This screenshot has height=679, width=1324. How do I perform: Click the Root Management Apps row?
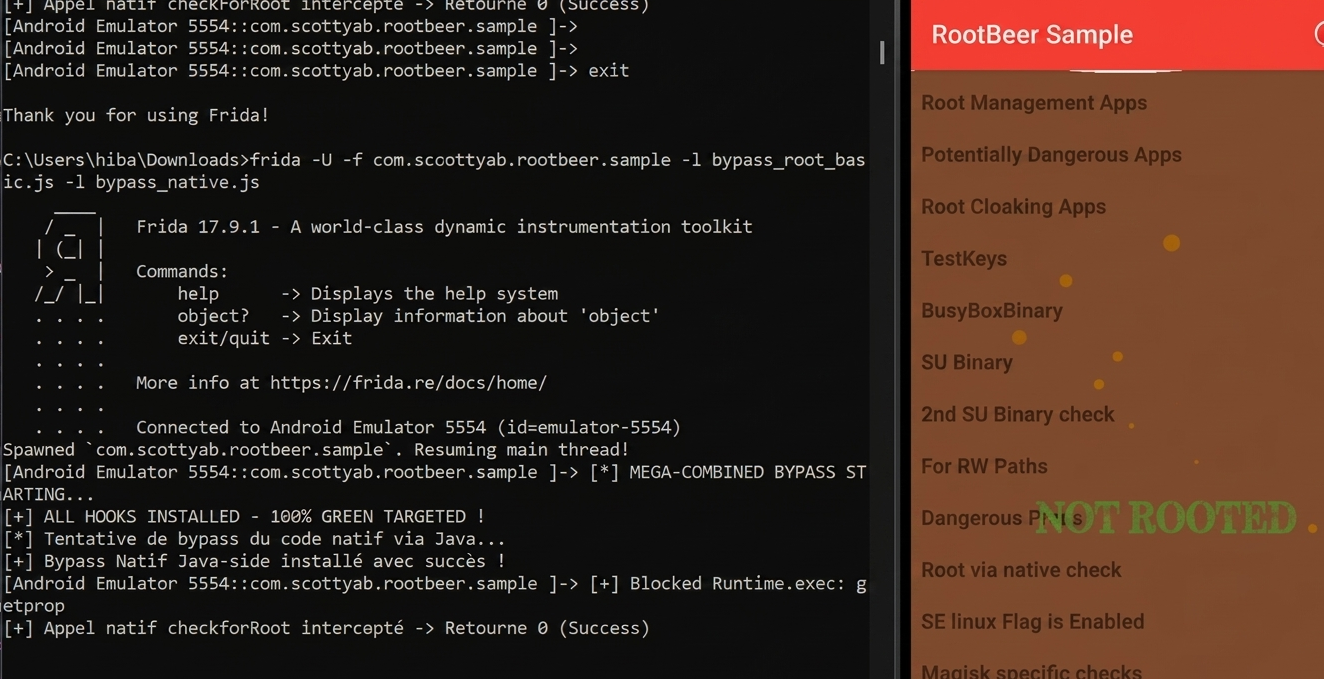(x=1117, y=103)
